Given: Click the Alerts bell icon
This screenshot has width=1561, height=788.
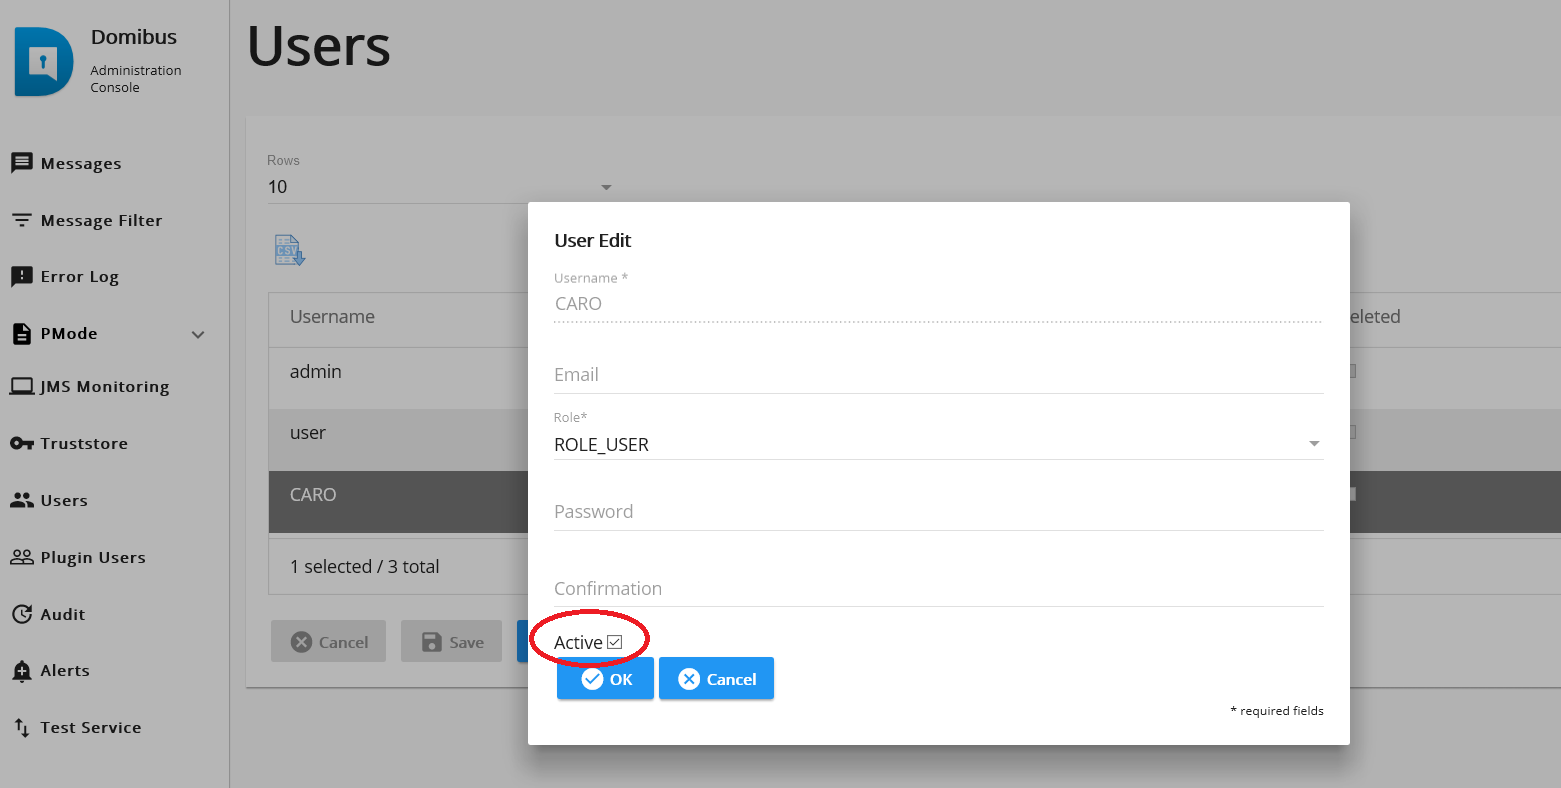Looking at the screenshot, I should pyautogui.click(x=21, y=671).
